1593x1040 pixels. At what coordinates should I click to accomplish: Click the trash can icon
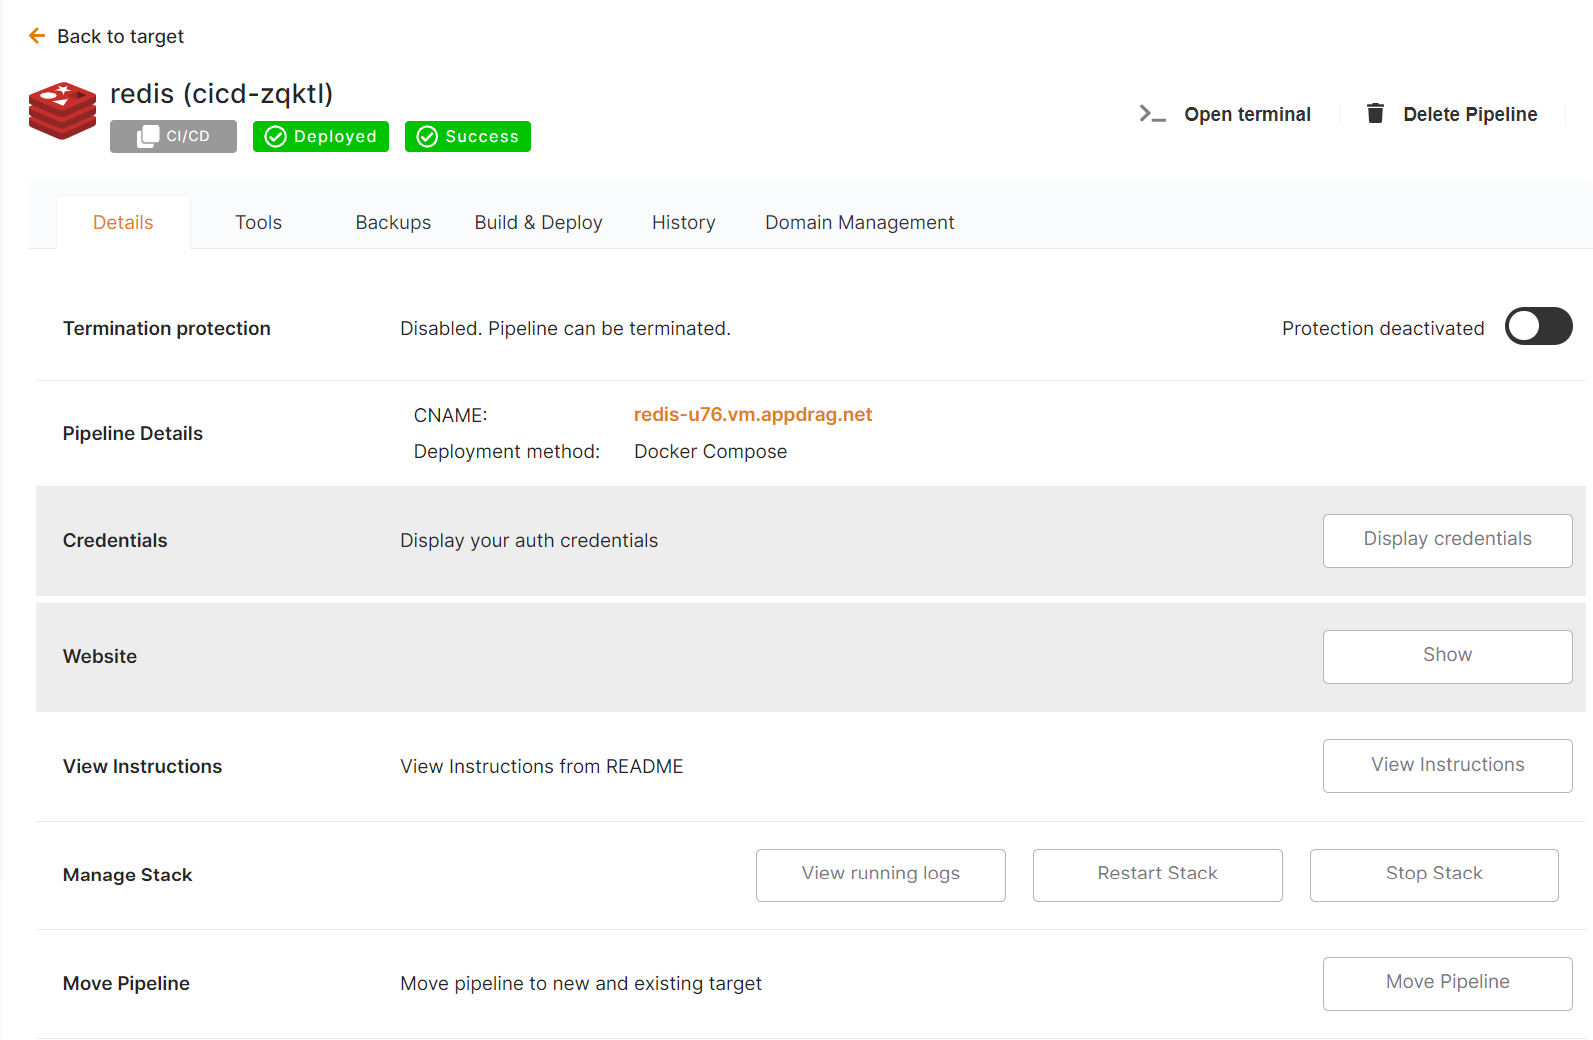pyautogui.click(x=1375, y=113)
